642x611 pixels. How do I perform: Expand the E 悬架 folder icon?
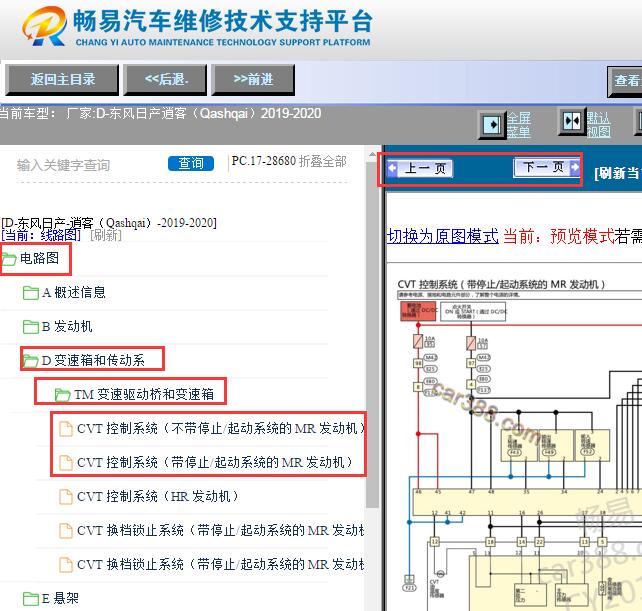[31, 599]
